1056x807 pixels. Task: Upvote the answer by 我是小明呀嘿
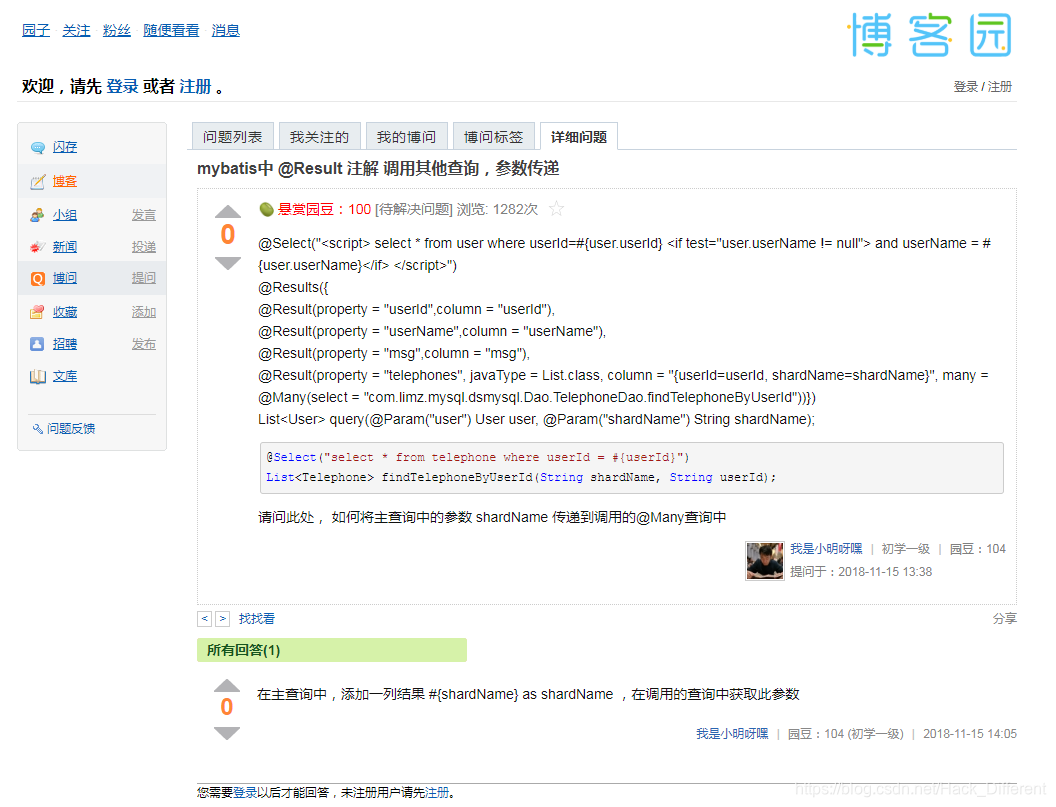(x=227, y=686)
